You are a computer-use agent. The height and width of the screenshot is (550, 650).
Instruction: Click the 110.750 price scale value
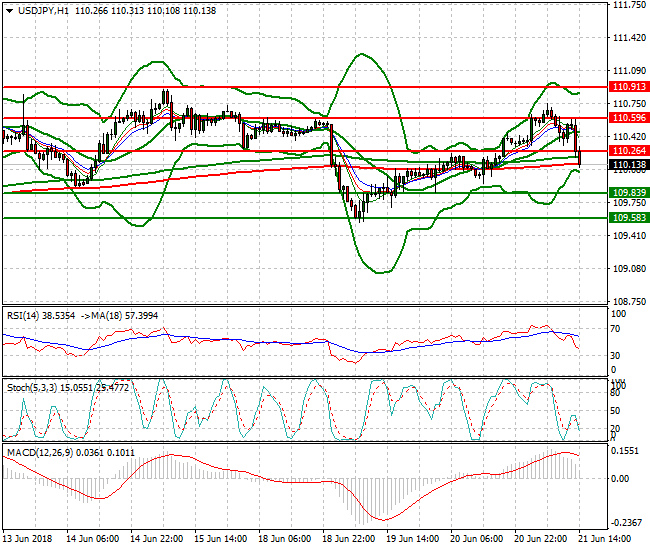click(x=629, y=104)
